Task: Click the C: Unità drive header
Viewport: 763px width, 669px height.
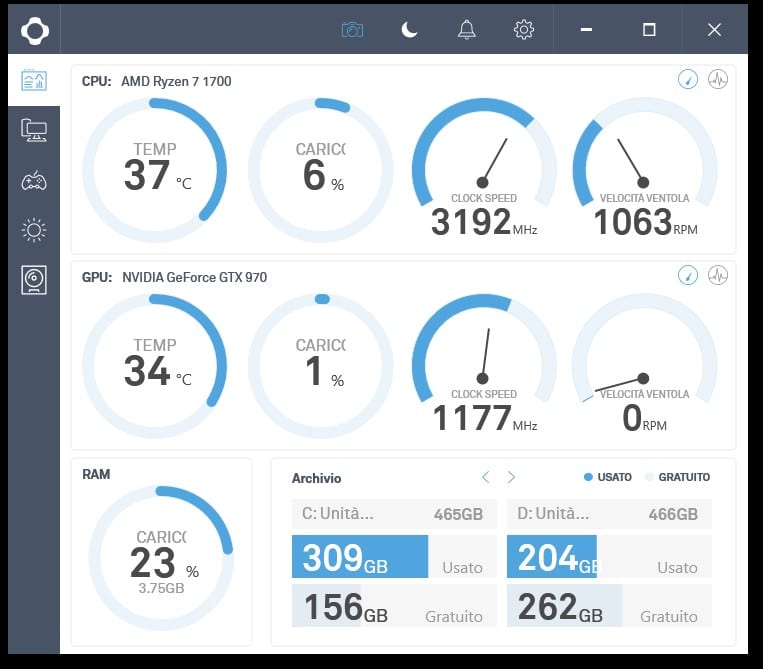Action: (394, 514)
